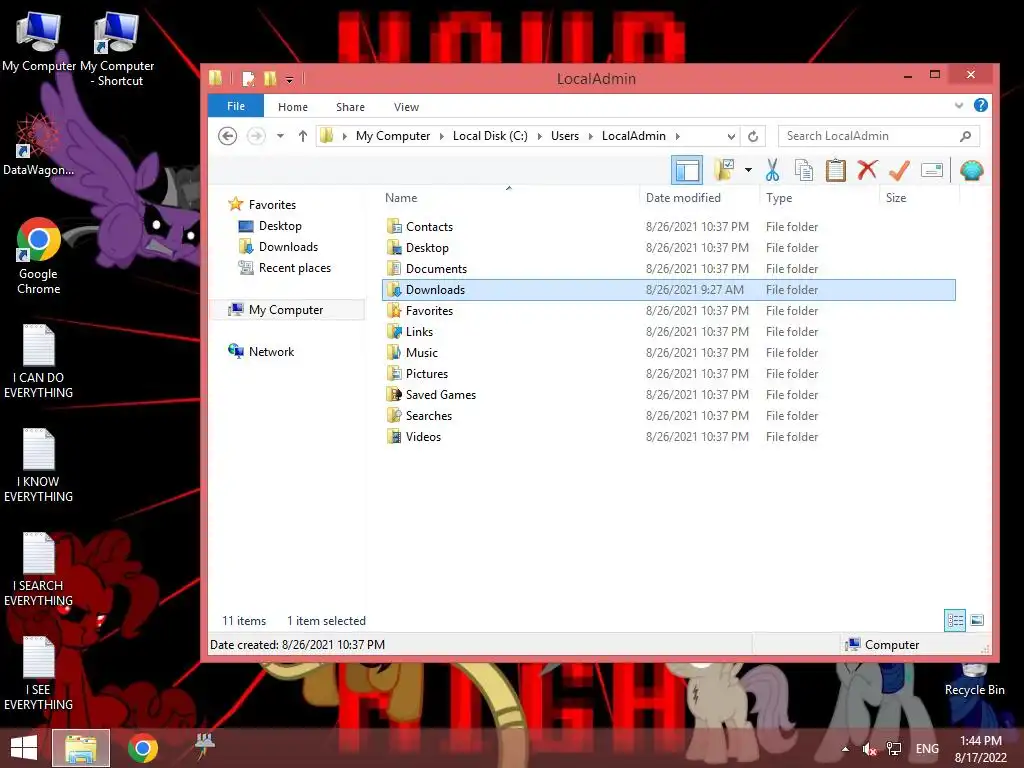
Task: Select the Recycle Bin desktop icon
Action: [x=974, y=679]
